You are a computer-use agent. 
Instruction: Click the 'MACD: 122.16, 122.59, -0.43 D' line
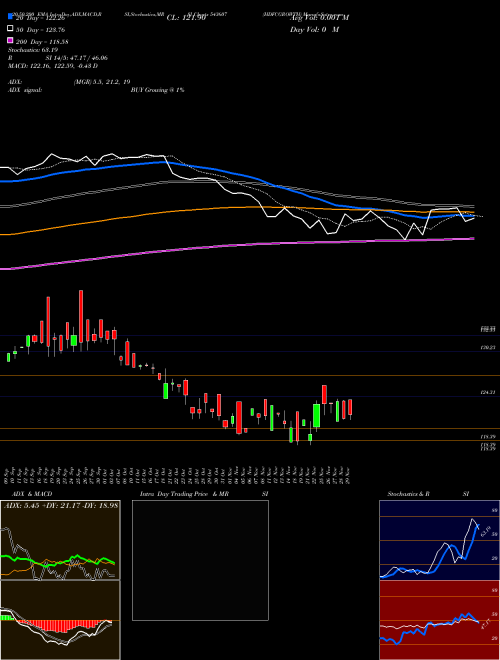tap(53, 66)
